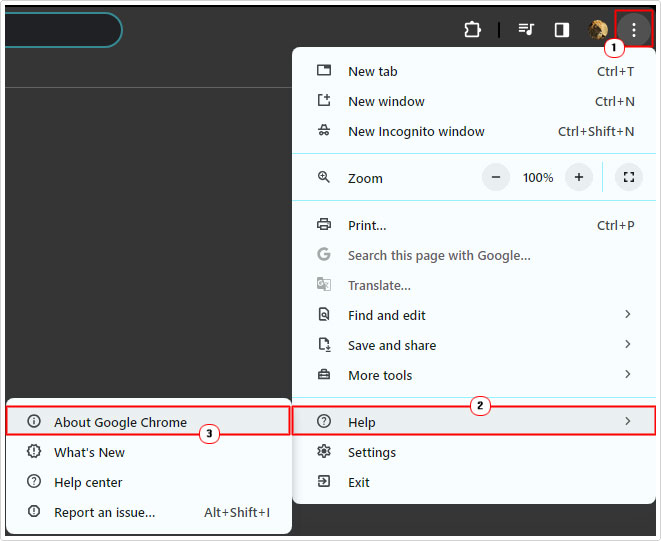Select the New window menu entry
This screenshot has height=541, width=661.
pyautogui.click(x=474, y=101)
